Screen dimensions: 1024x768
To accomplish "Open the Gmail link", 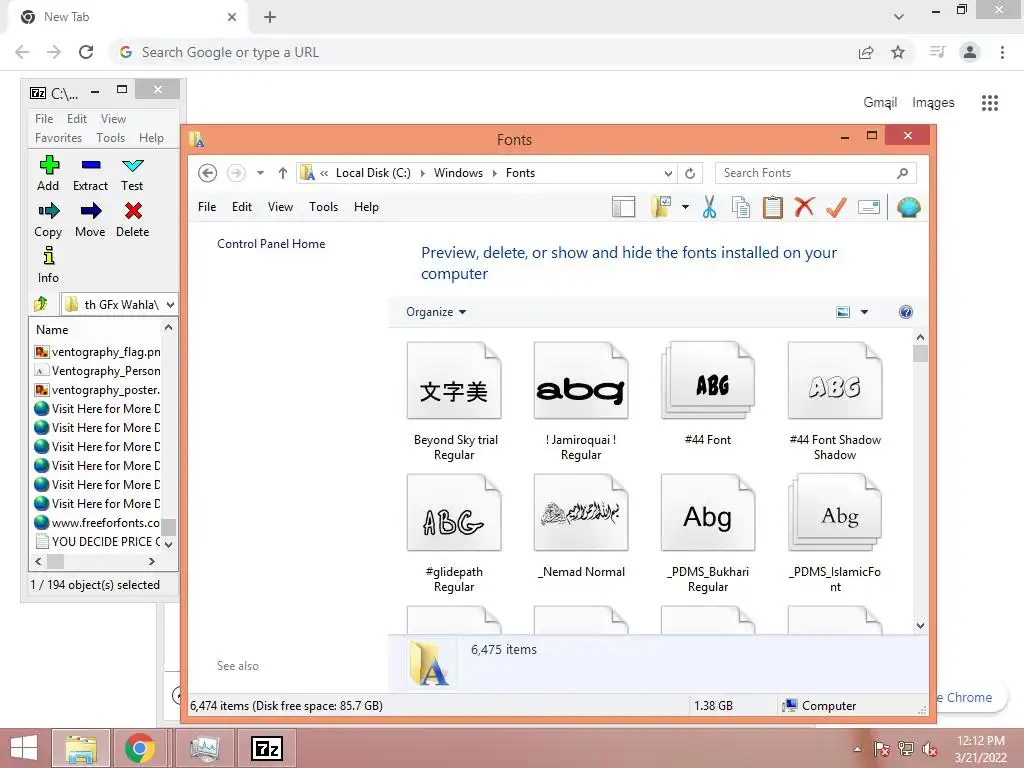I will pos(880,103).
